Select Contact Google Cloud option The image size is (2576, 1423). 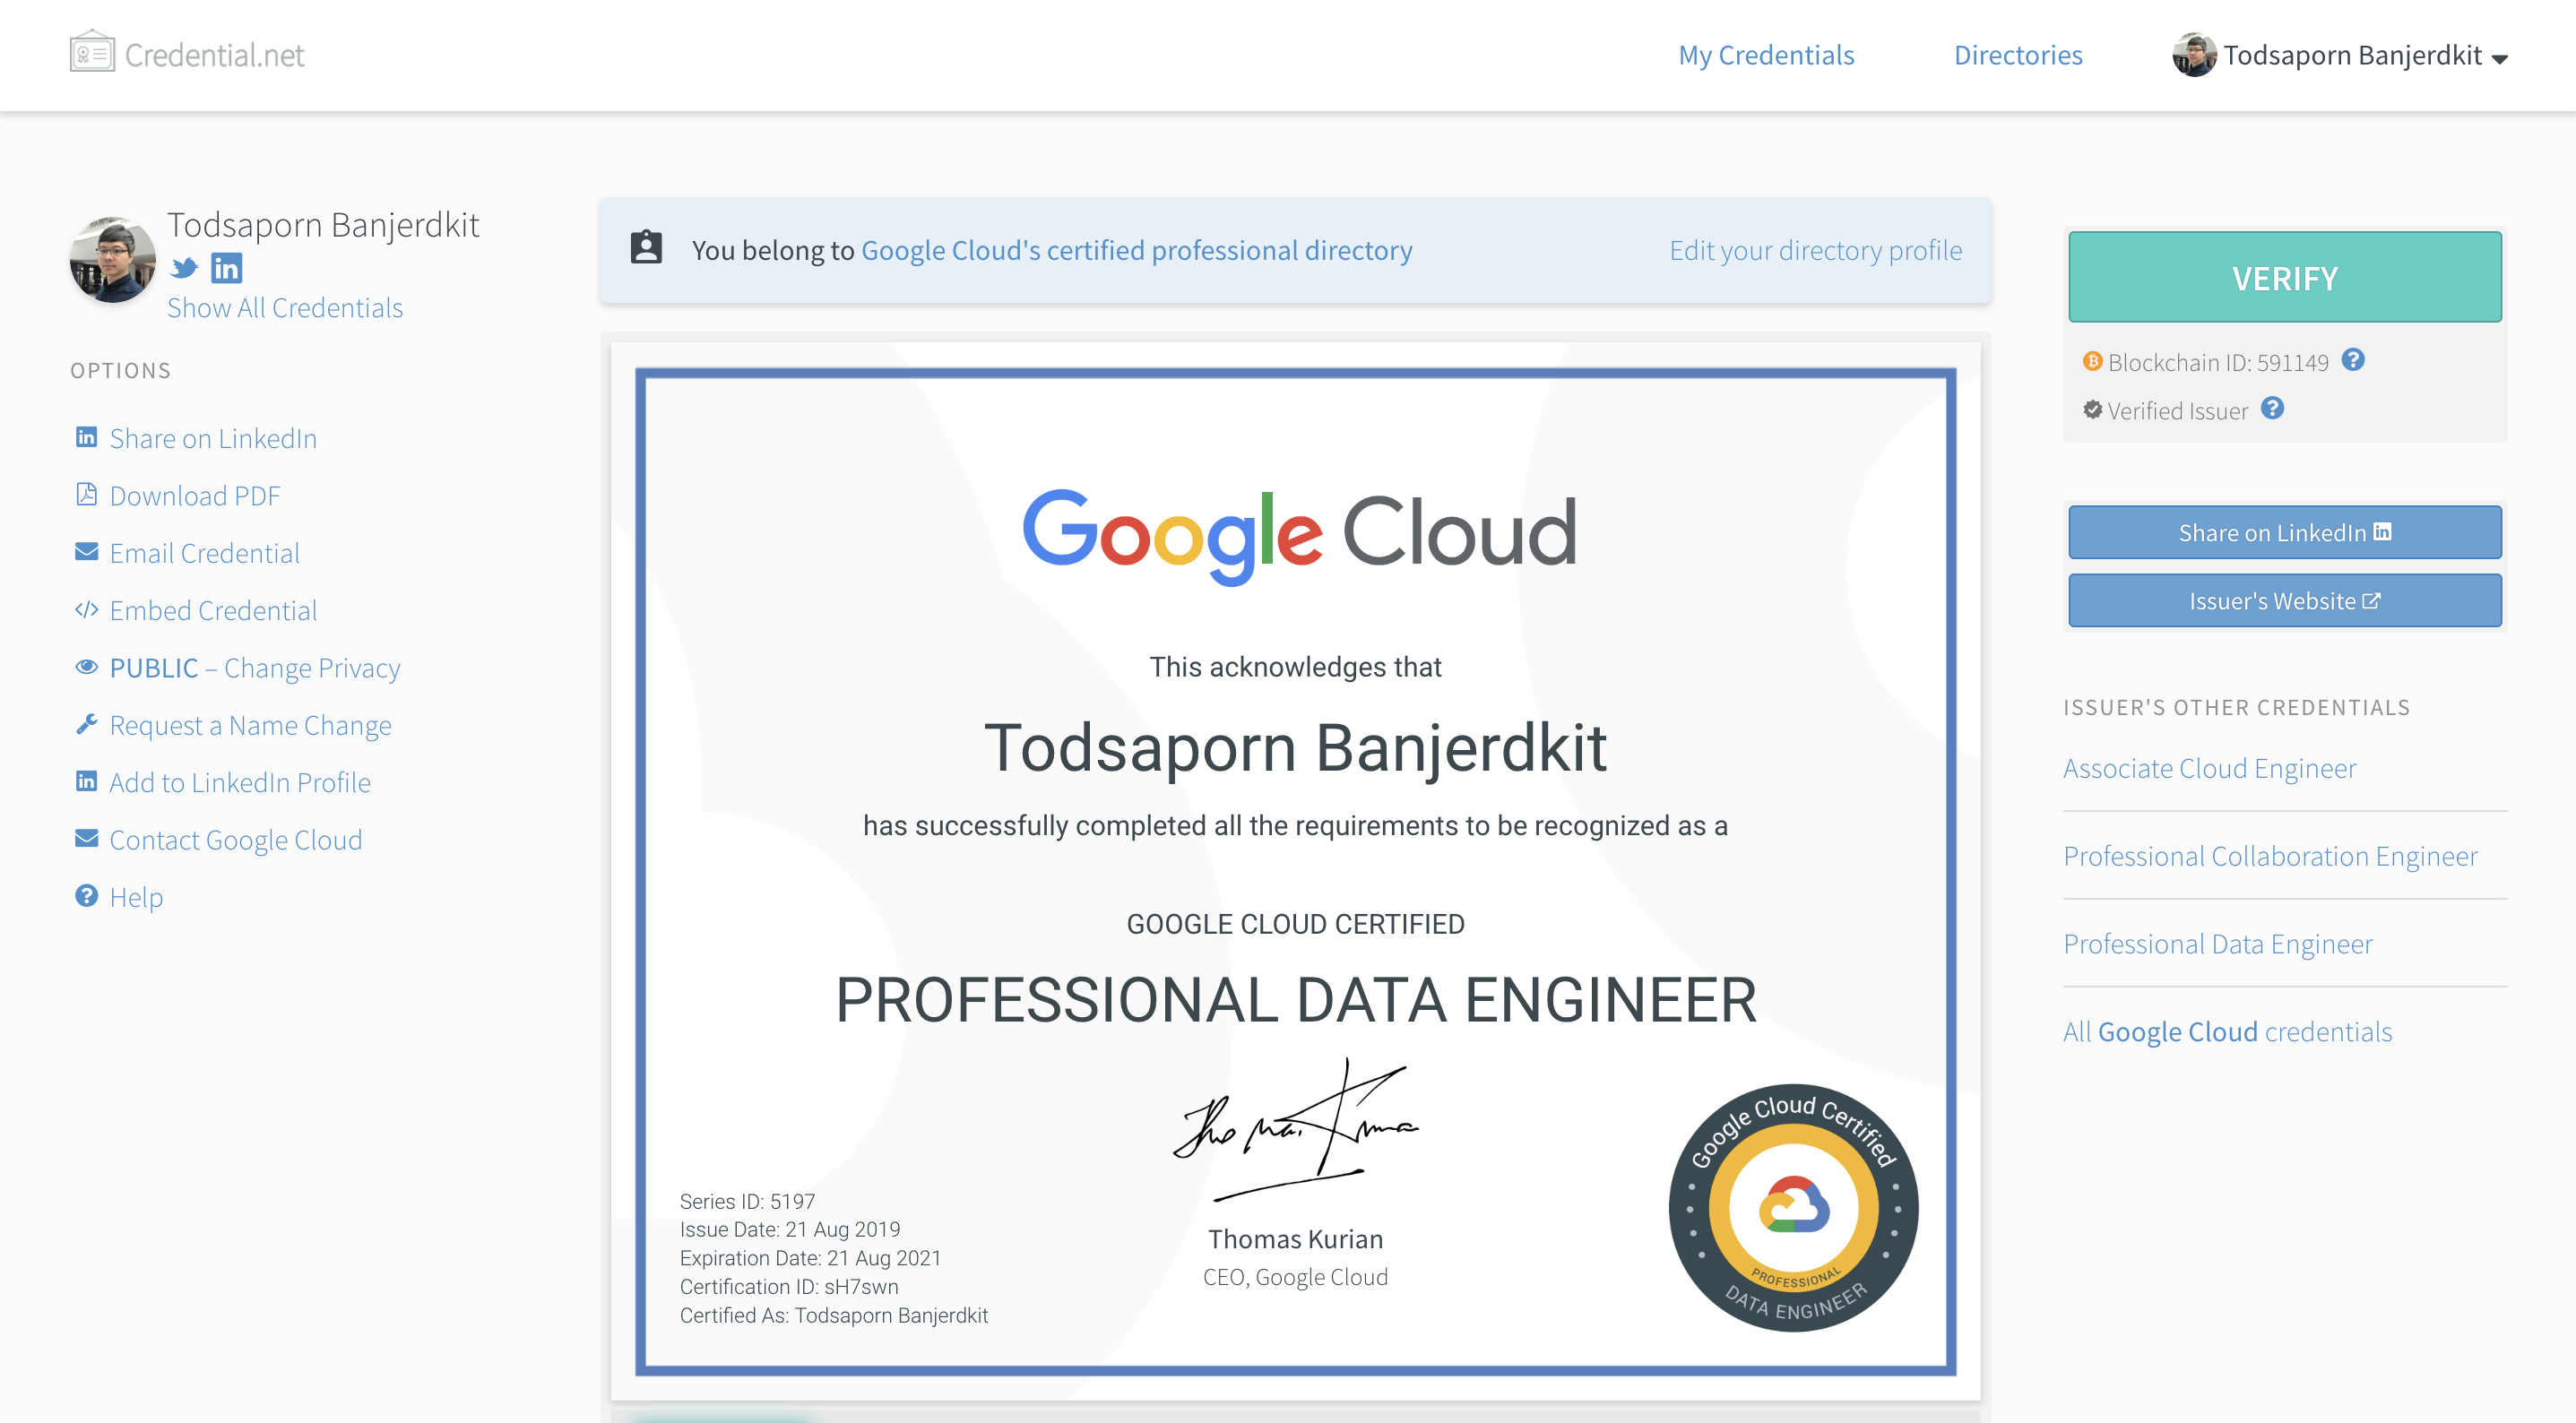(236, 839)
